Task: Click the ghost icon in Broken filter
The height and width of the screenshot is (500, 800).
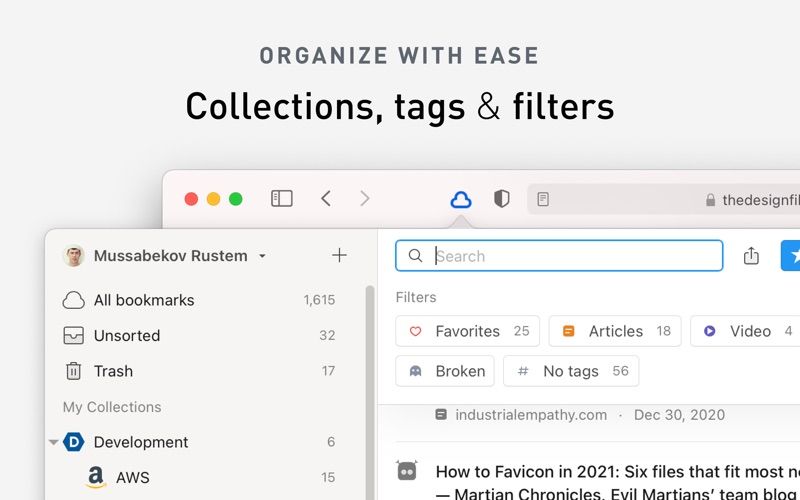Action: pyautogui.click(x=415, y=371)
